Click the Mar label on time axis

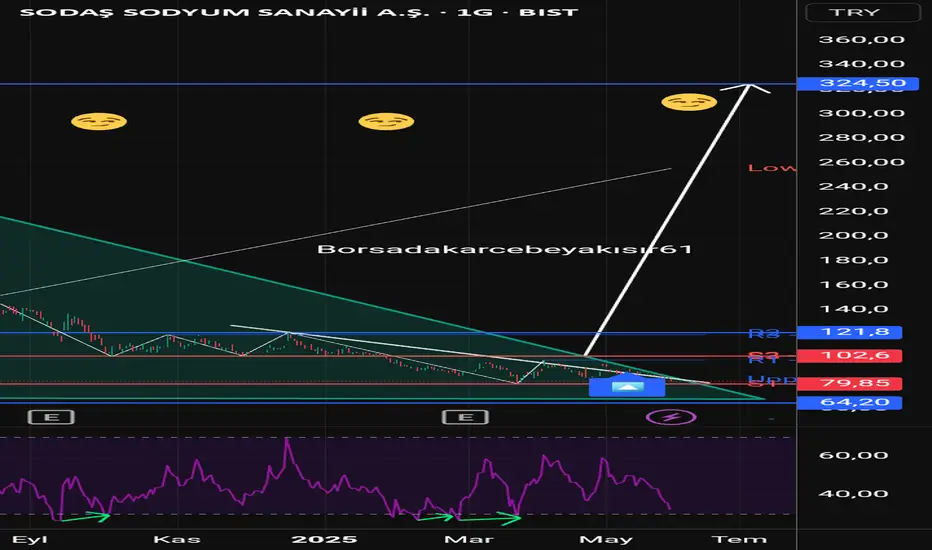(x=469, y=540)
